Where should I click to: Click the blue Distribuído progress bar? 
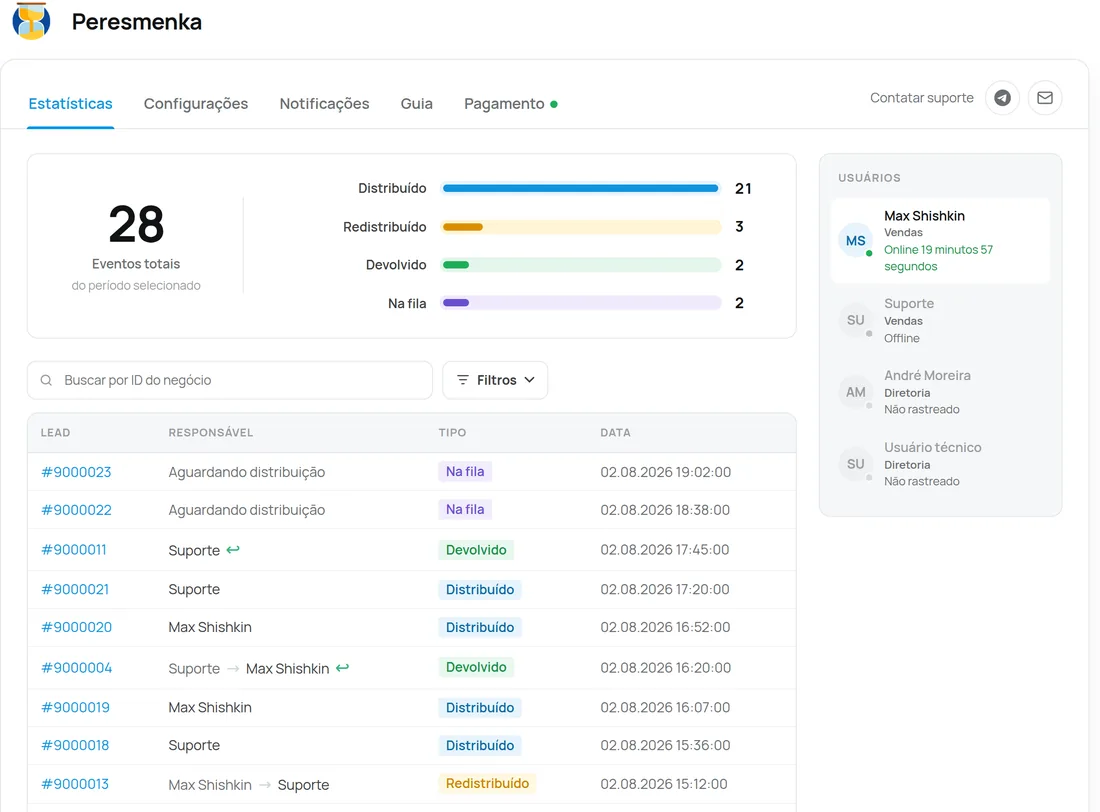581,188
